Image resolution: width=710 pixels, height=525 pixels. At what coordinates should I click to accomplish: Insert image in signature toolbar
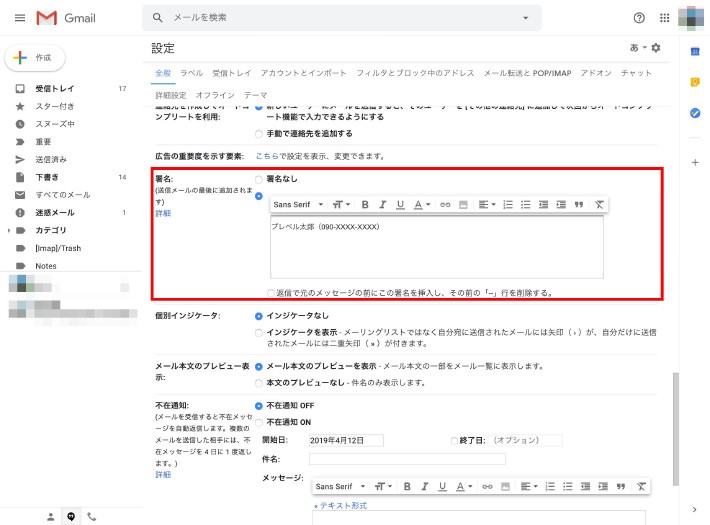[x=463, y=205]
